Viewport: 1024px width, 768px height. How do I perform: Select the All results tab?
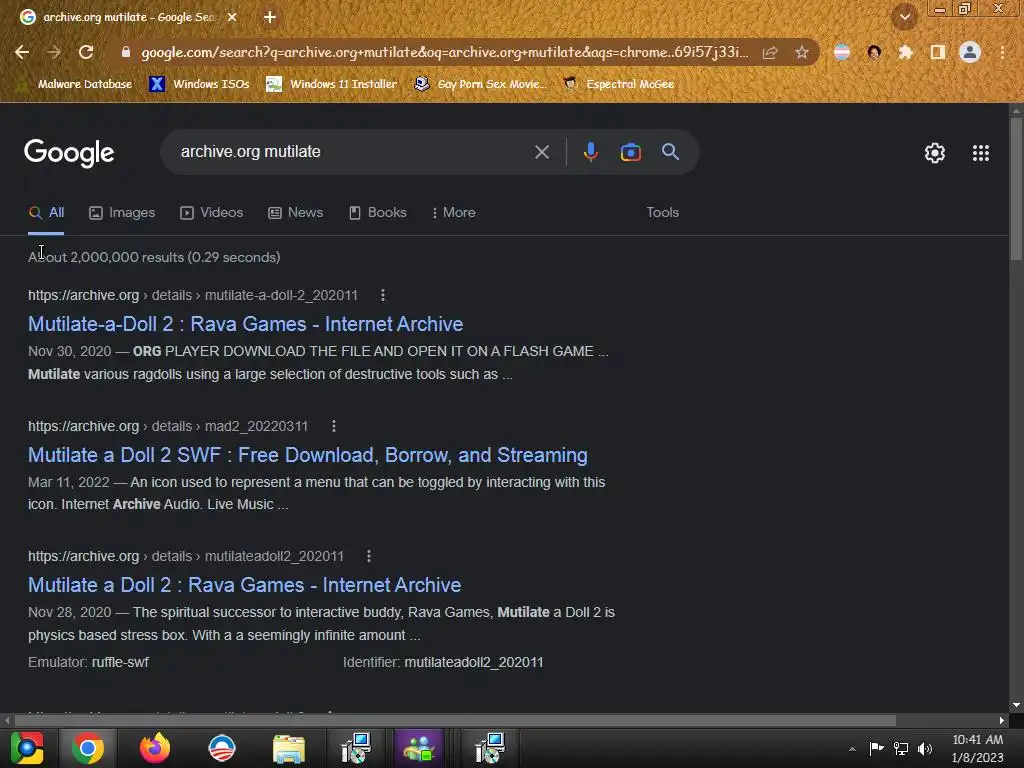tap(46, 212)
